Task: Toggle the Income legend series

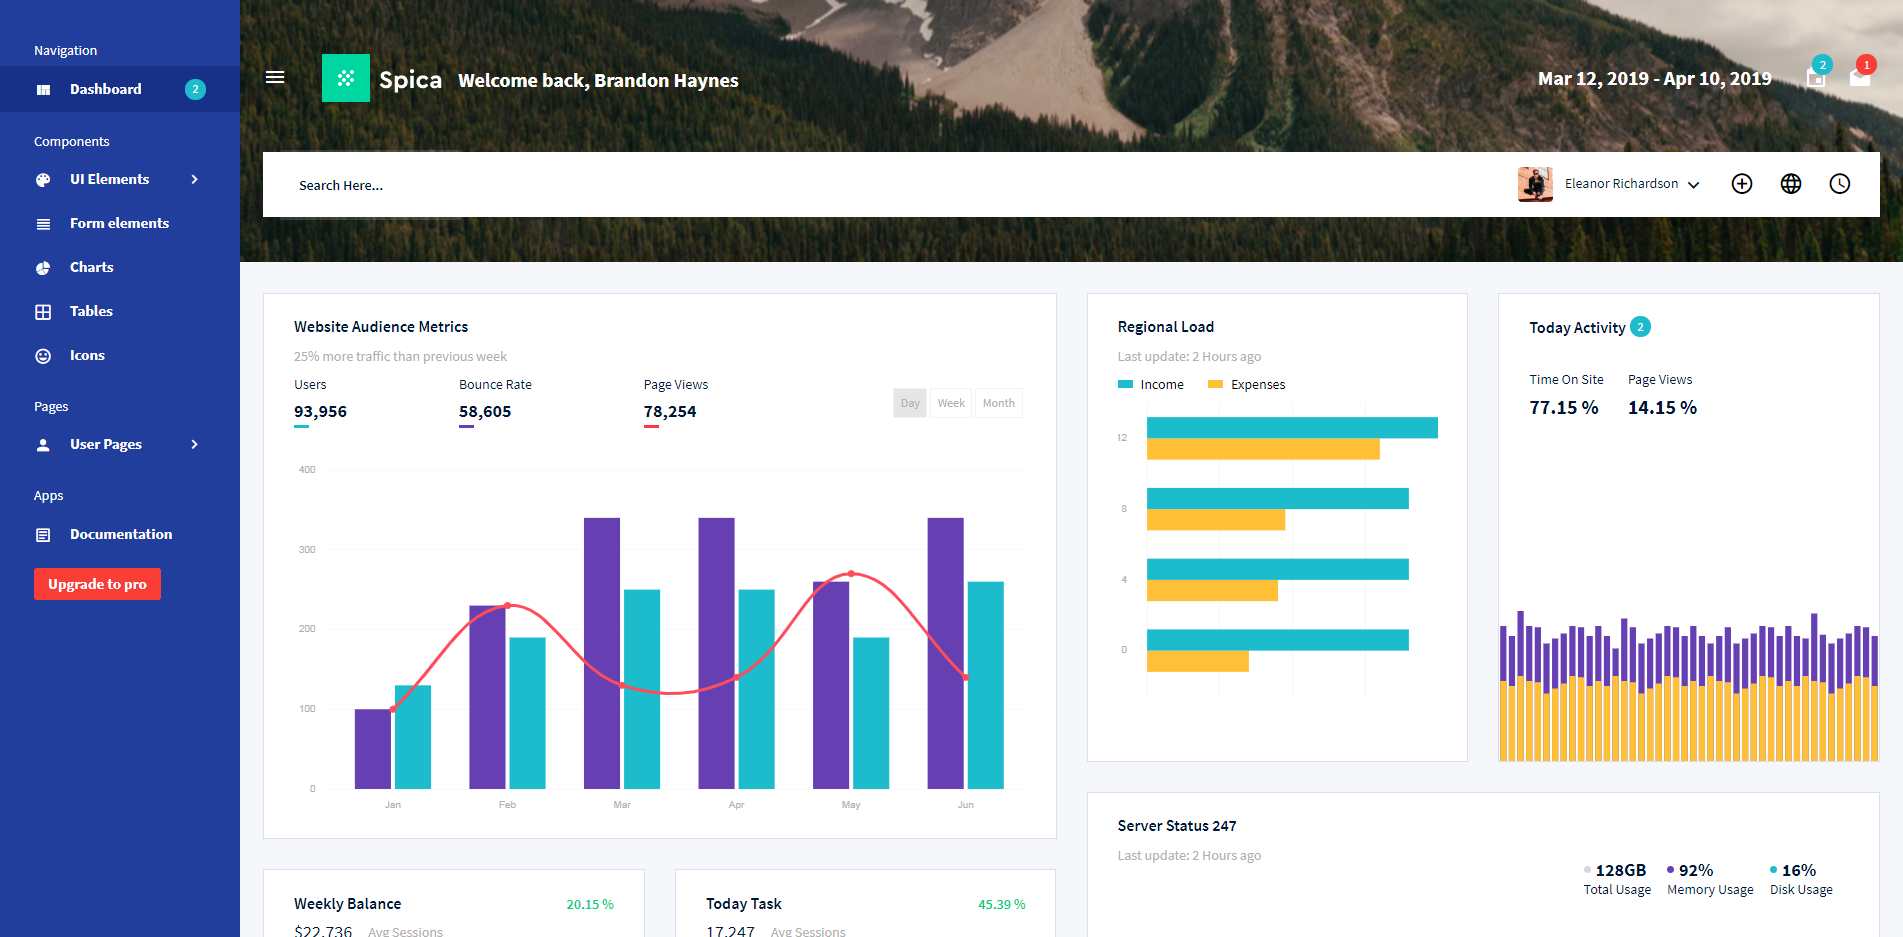Action: 1151,385
